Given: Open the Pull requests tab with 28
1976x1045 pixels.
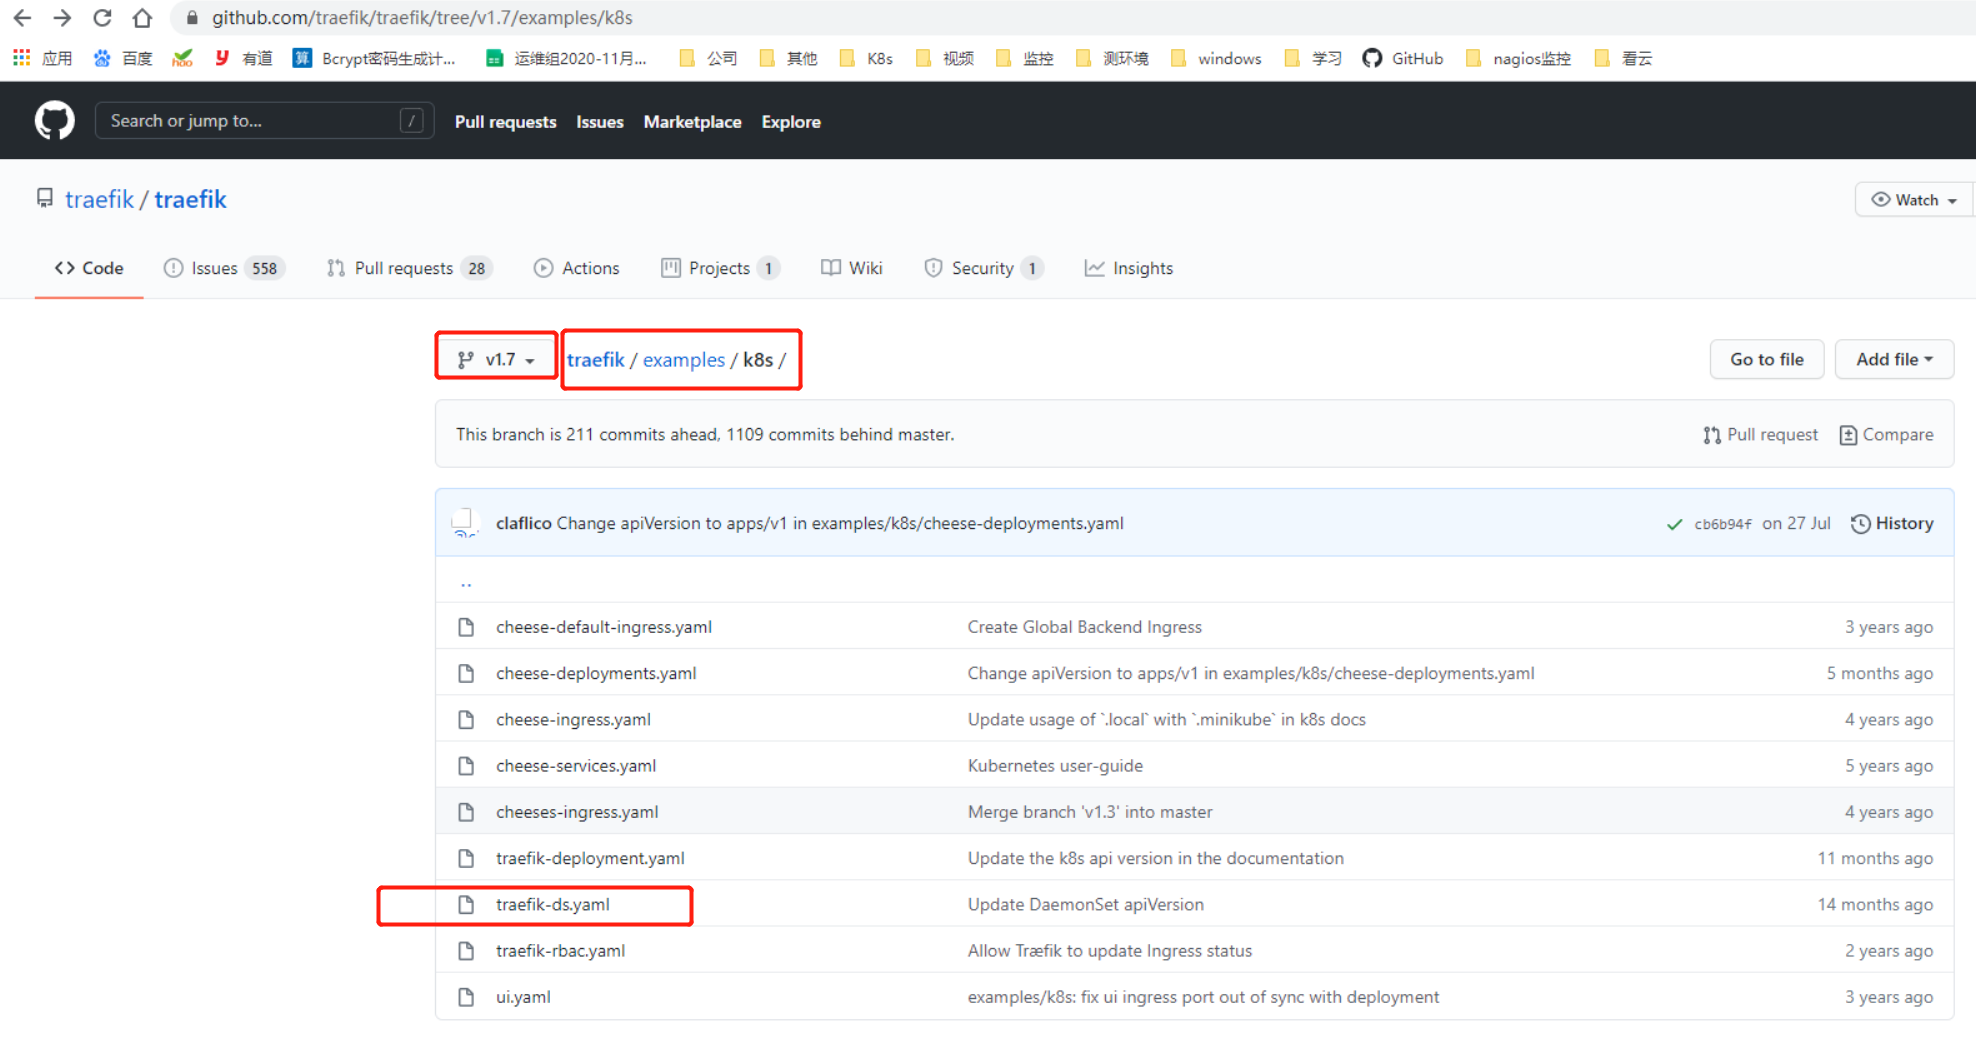Looking at the screenshot, I should point(409,268).
